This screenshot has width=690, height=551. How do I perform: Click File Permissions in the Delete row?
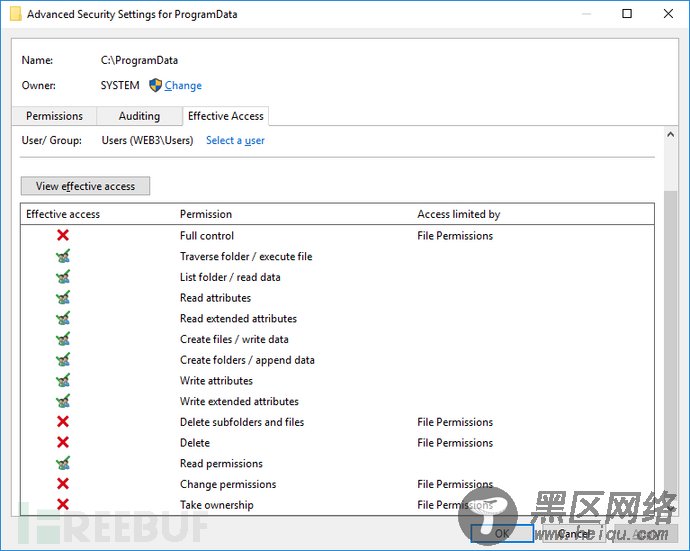(x=455, y=442)
